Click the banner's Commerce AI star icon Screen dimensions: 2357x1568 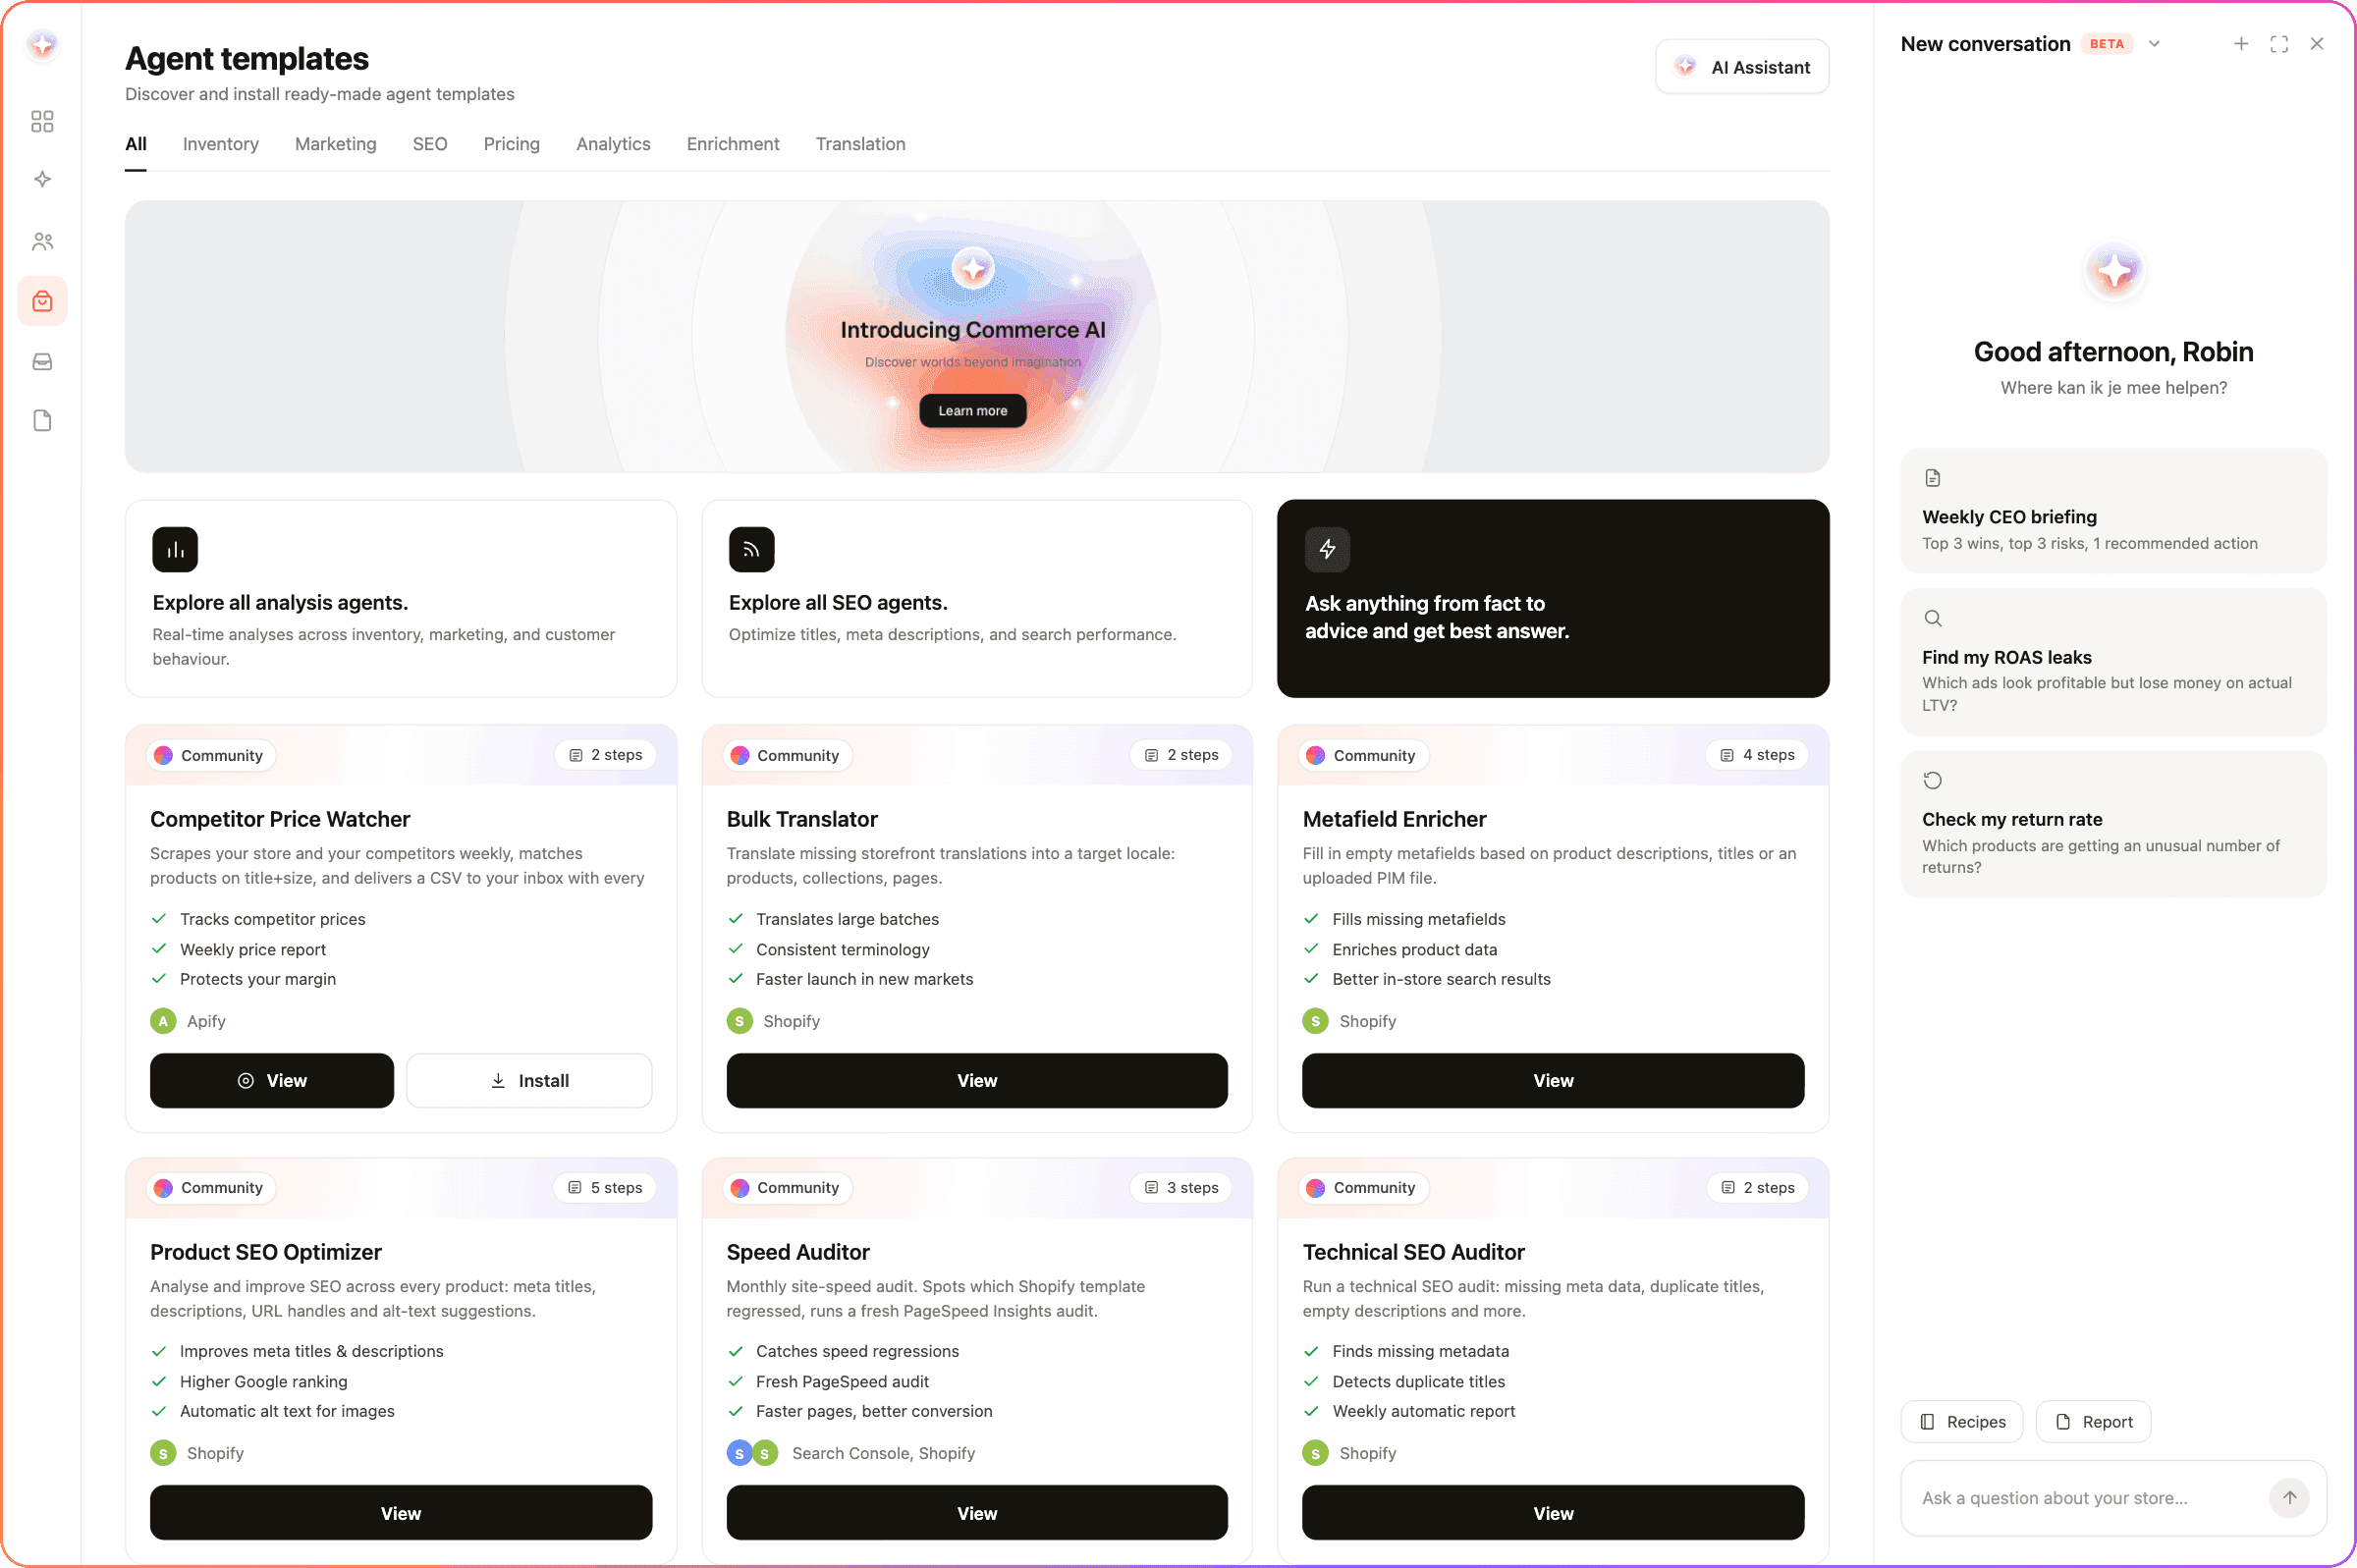click(972, 268)
